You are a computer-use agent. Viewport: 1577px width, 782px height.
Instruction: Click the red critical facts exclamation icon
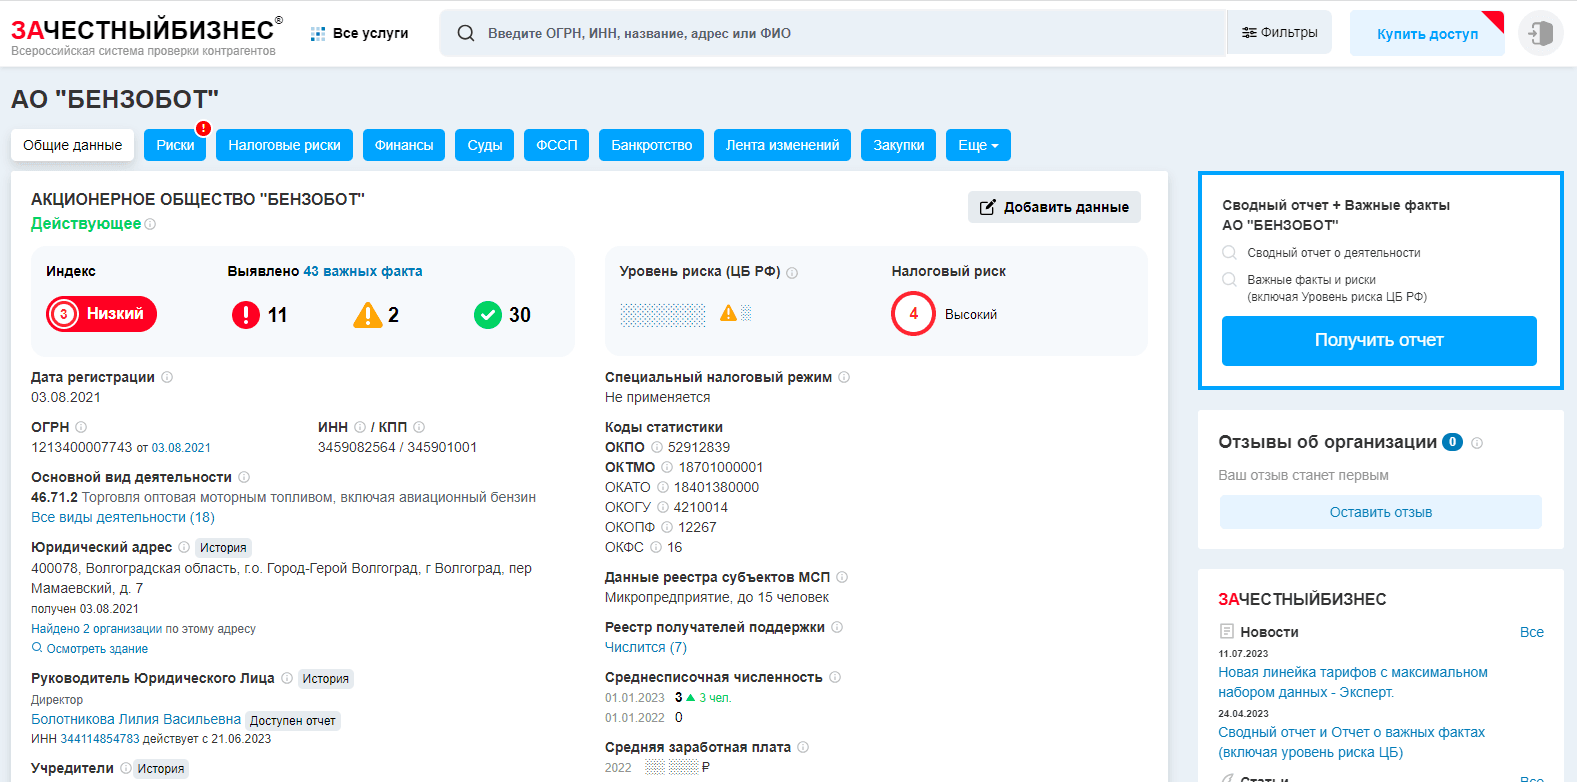[246, 315]
